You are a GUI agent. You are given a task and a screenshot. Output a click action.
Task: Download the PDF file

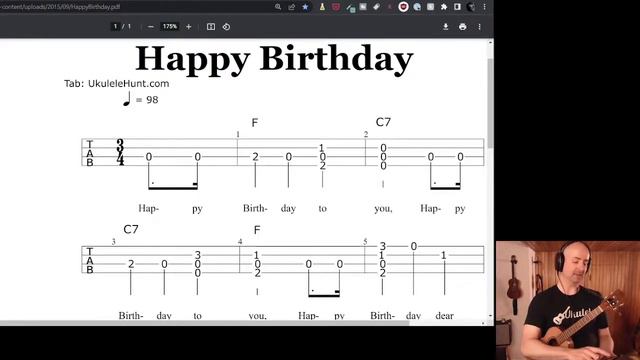446,27
